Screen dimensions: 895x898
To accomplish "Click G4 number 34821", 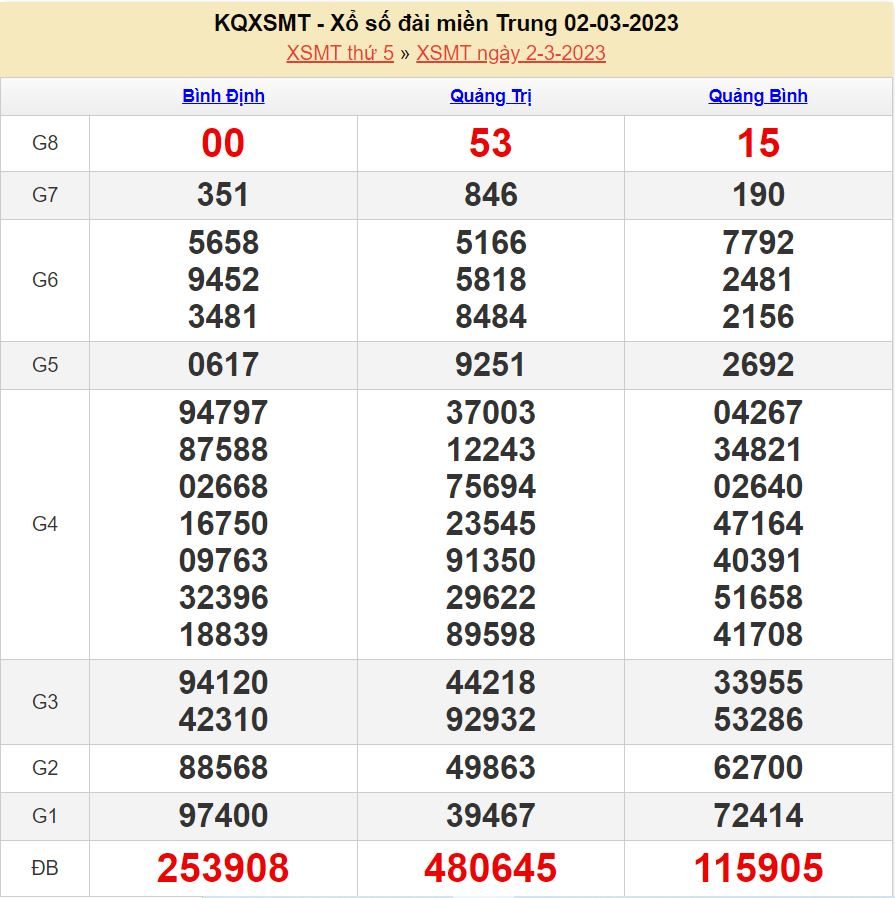I will tap(758, 450).
